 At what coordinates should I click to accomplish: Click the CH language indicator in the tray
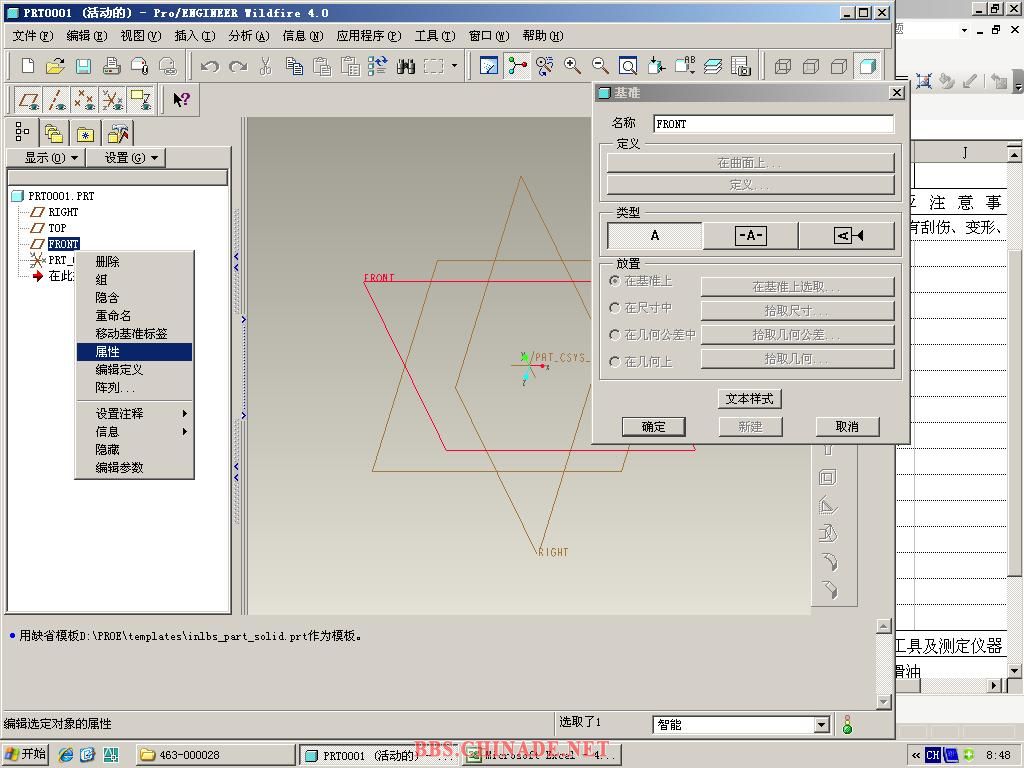[933, 755]
